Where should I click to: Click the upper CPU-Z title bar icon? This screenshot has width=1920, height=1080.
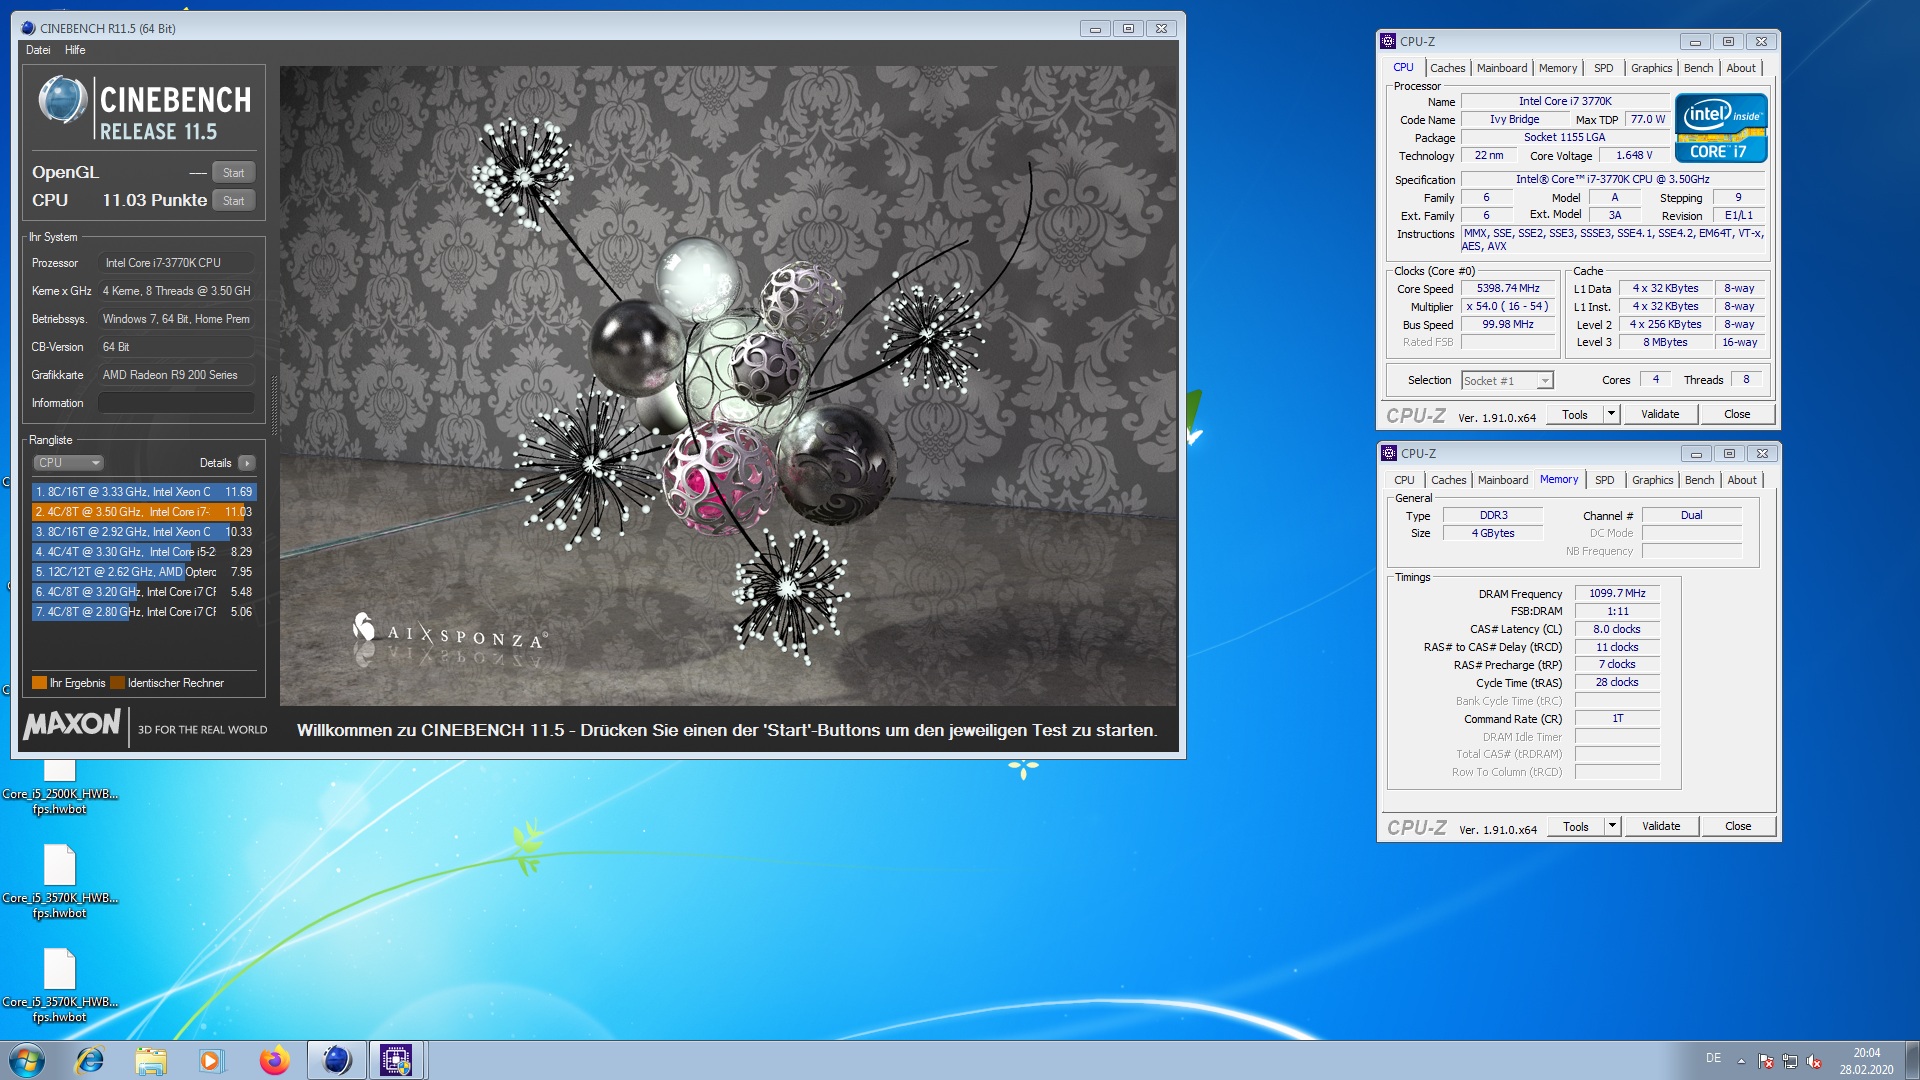point(1388,41)
